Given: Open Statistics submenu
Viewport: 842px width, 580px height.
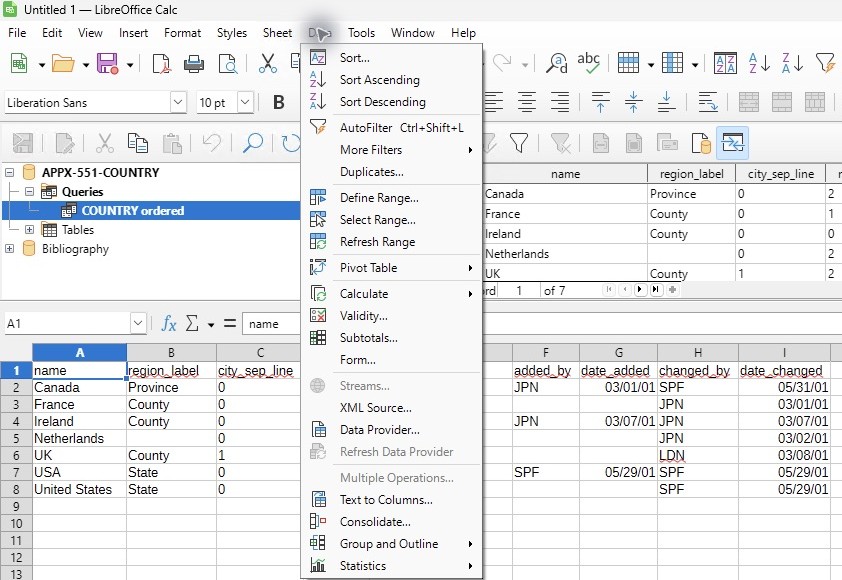Looking at the screenshot, I should pos(391,566).
